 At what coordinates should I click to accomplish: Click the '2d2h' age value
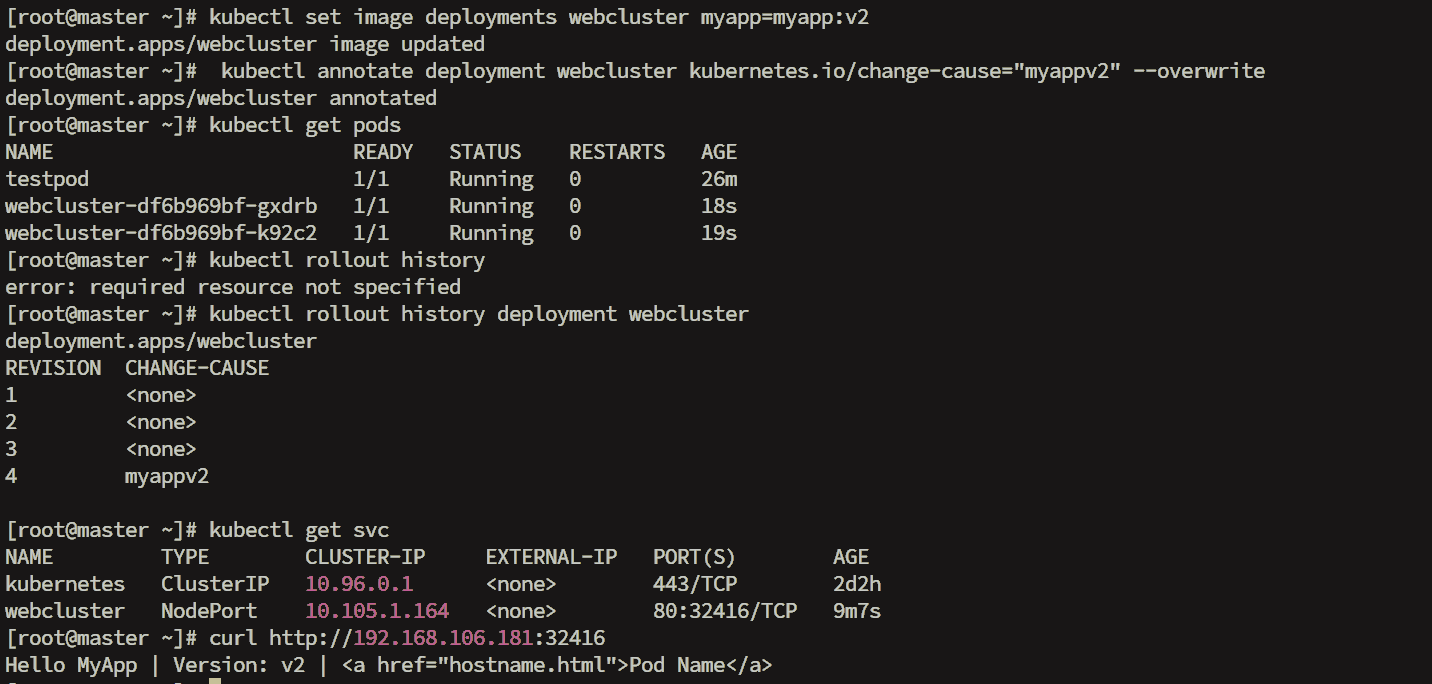click(x=857, y=584)
